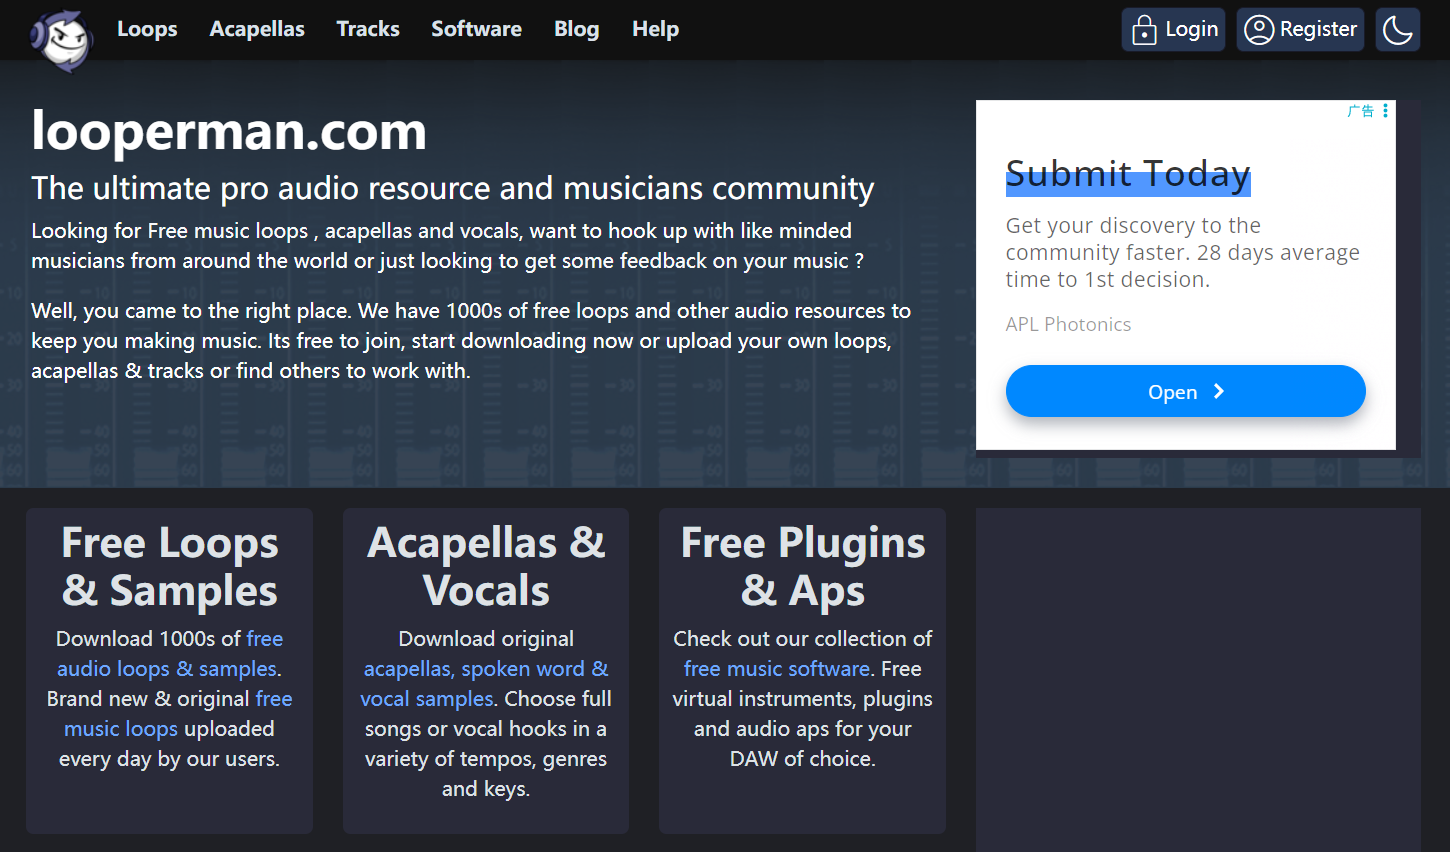Click the Free Plugins & Aps heading
Viewport: 1450px width, 852px height.
click(x=802, y=566)
